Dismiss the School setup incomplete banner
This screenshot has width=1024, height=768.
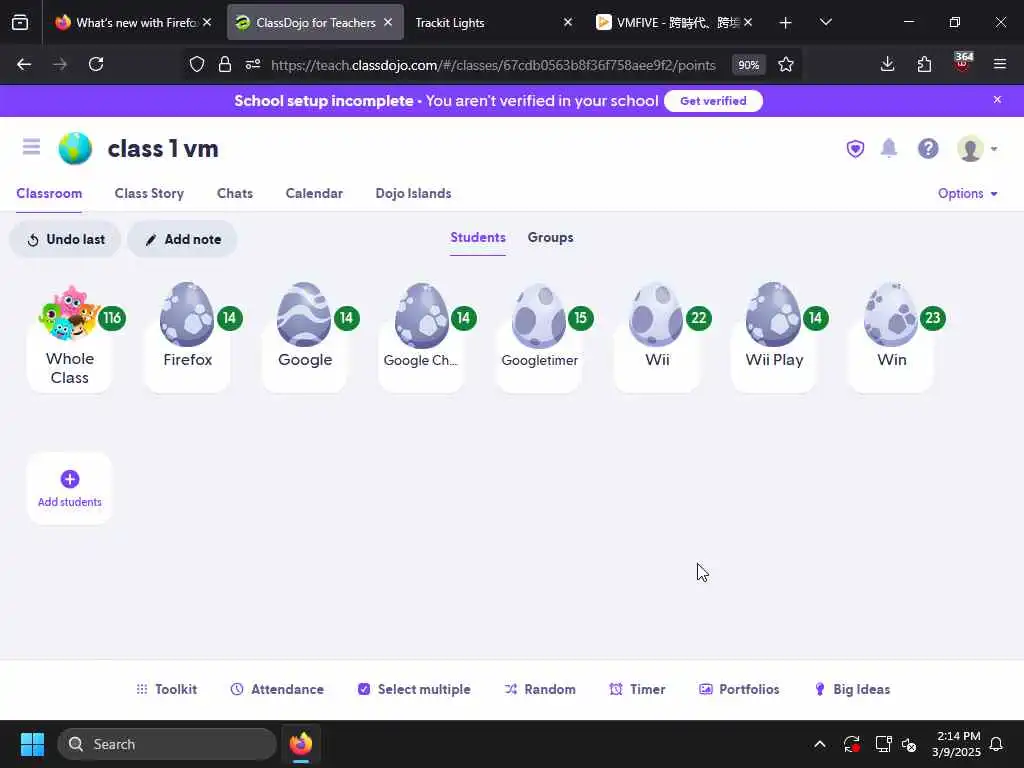(997, 100)
